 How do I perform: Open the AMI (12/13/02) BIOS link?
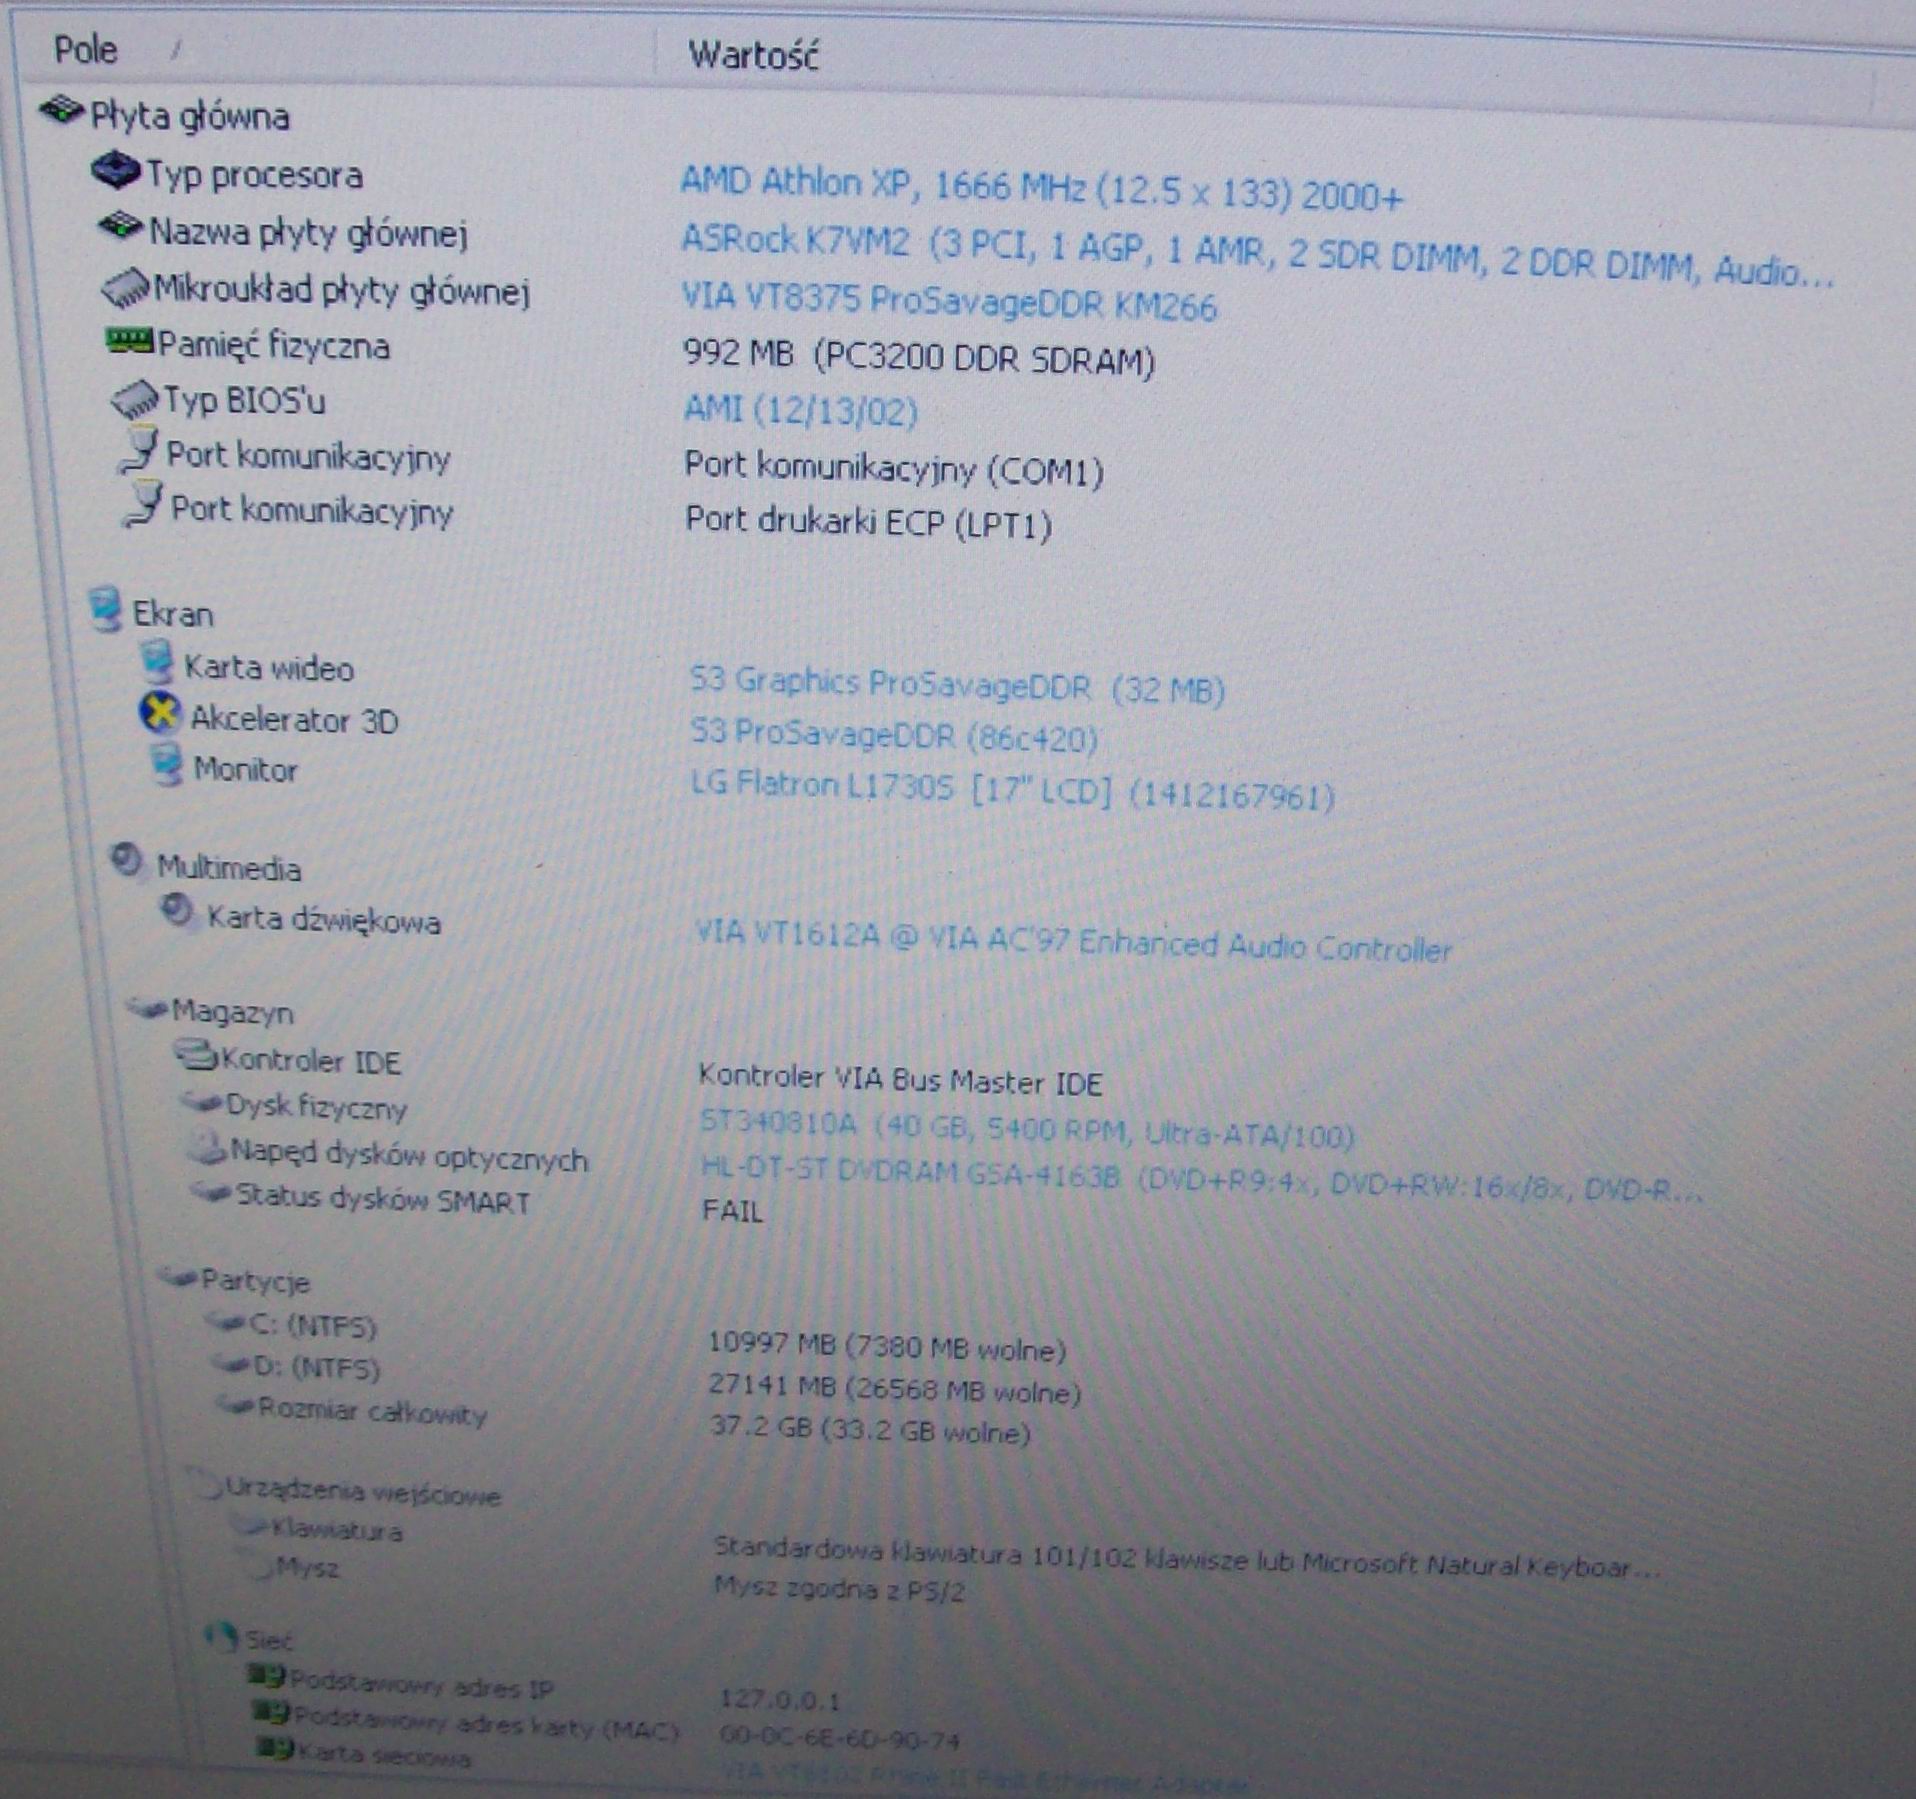pos(801,410)
